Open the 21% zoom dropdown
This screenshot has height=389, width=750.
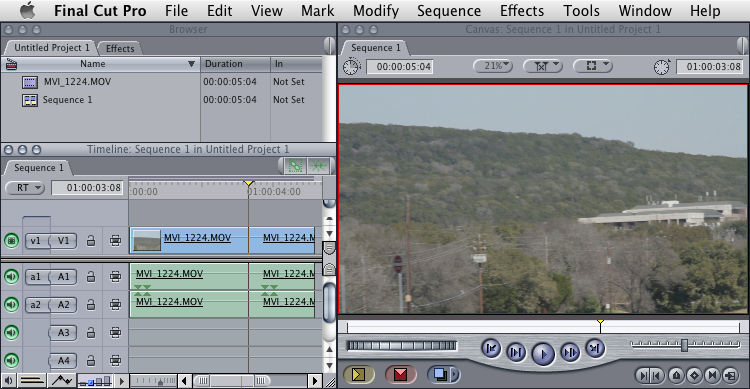(493, 66)
